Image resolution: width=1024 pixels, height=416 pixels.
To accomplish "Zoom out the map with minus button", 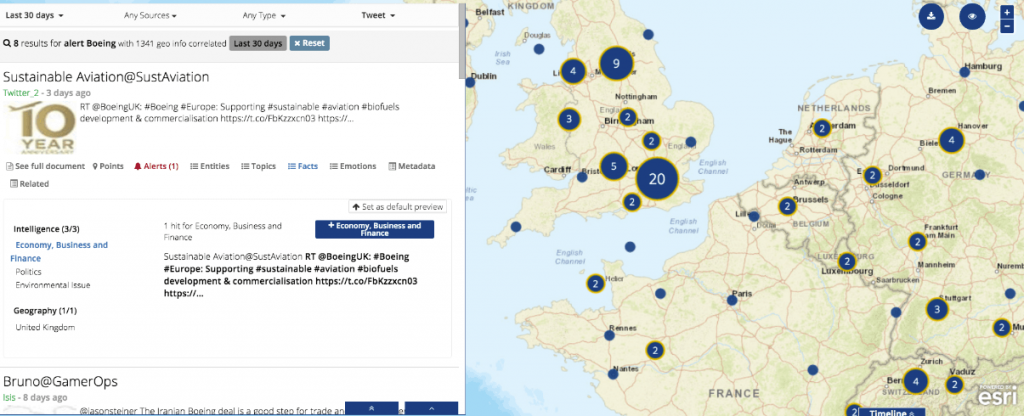I will (x=1006, y=26).
